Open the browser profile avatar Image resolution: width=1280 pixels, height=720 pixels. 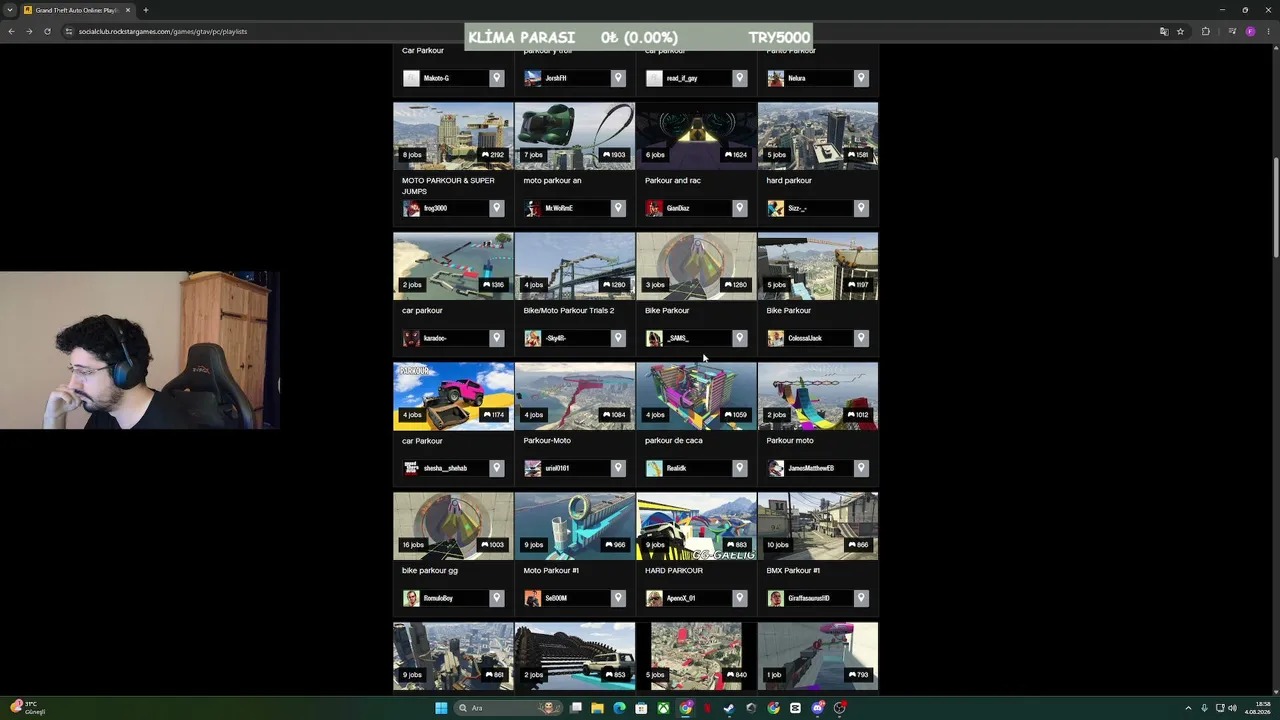pyautogui.click(x=1250, y=31)
